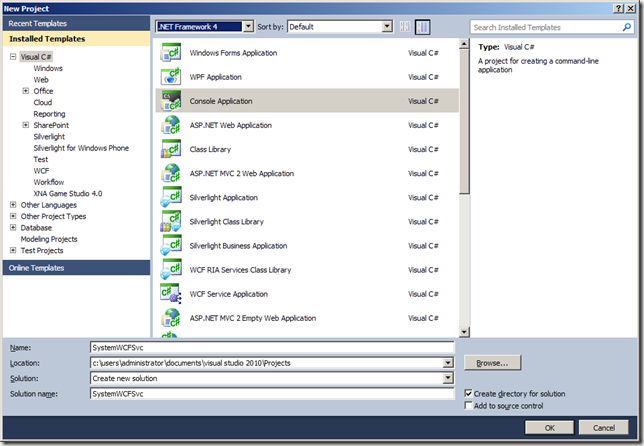Click the Browse... button

492,363
